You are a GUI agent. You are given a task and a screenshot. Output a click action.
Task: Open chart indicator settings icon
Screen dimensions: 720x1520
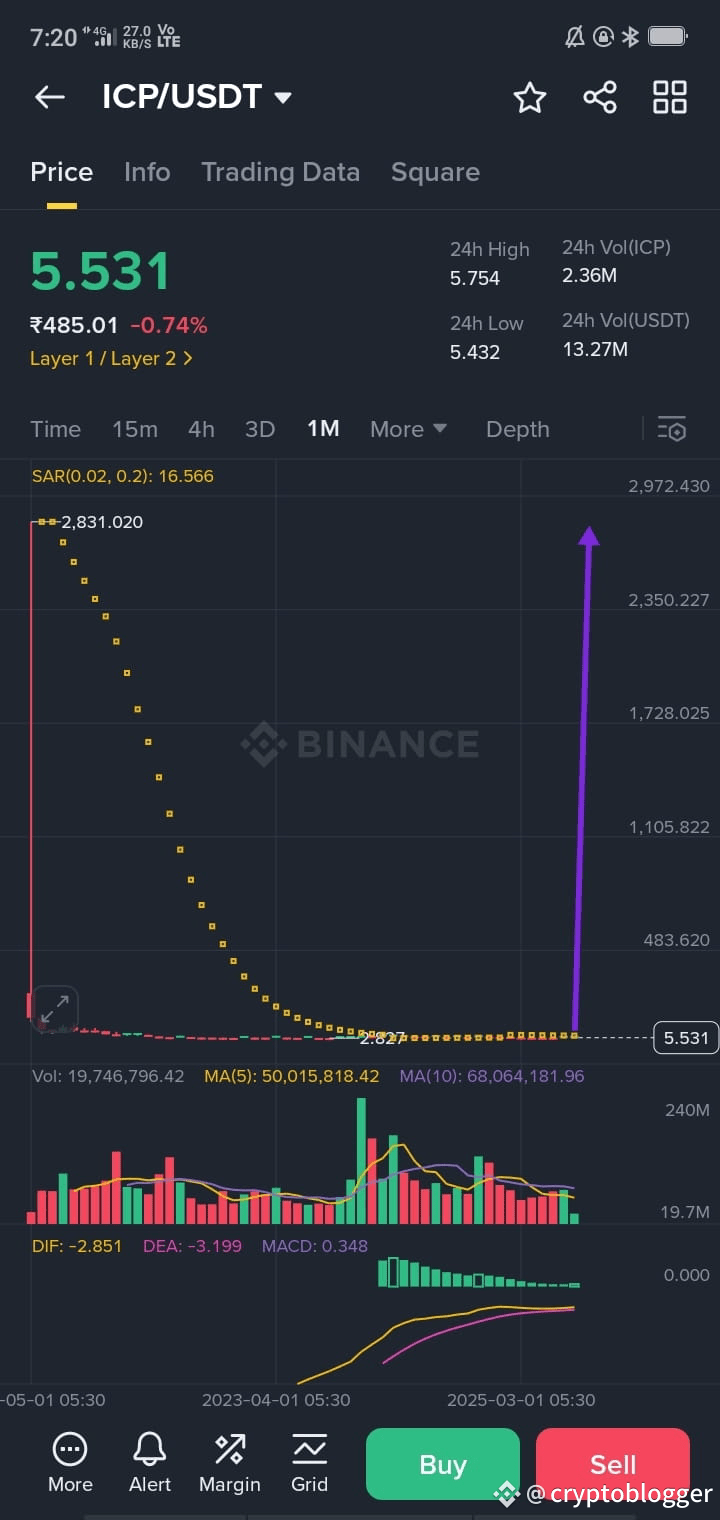coord(672,429)
